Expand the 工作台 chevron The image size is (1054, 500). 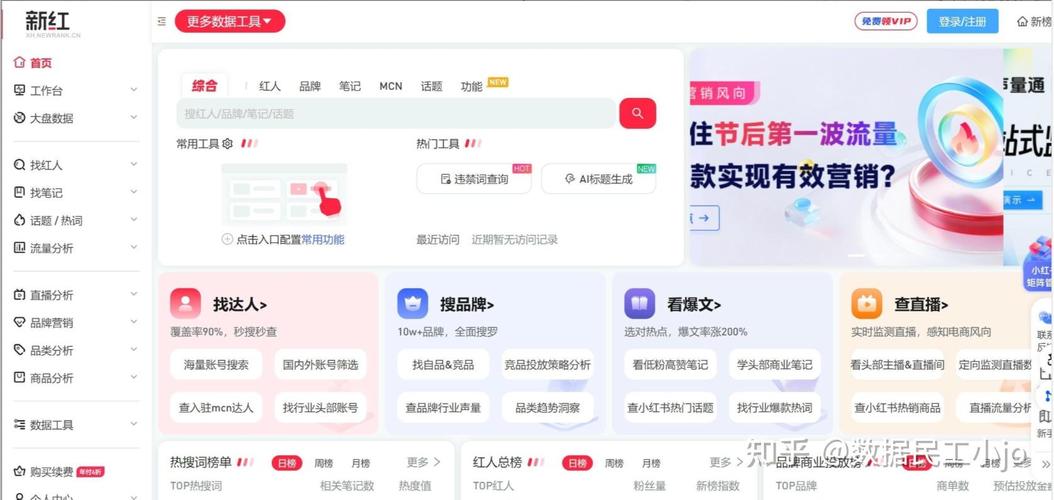(133, 89)
